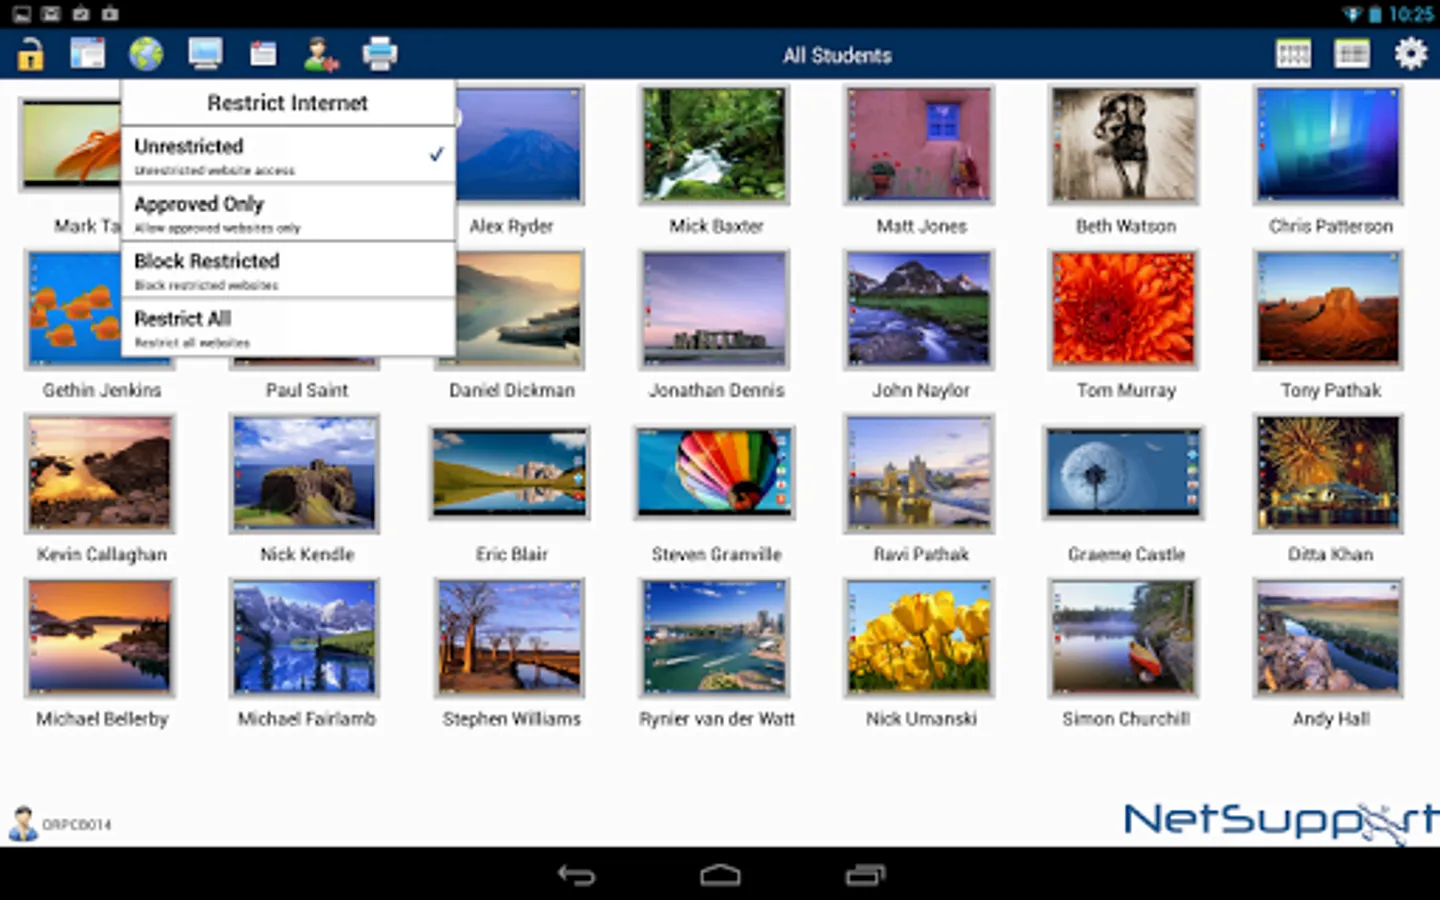Select John Naylor's mountain river thumbnail
The image size is (1440, 900).
point(920,309)
